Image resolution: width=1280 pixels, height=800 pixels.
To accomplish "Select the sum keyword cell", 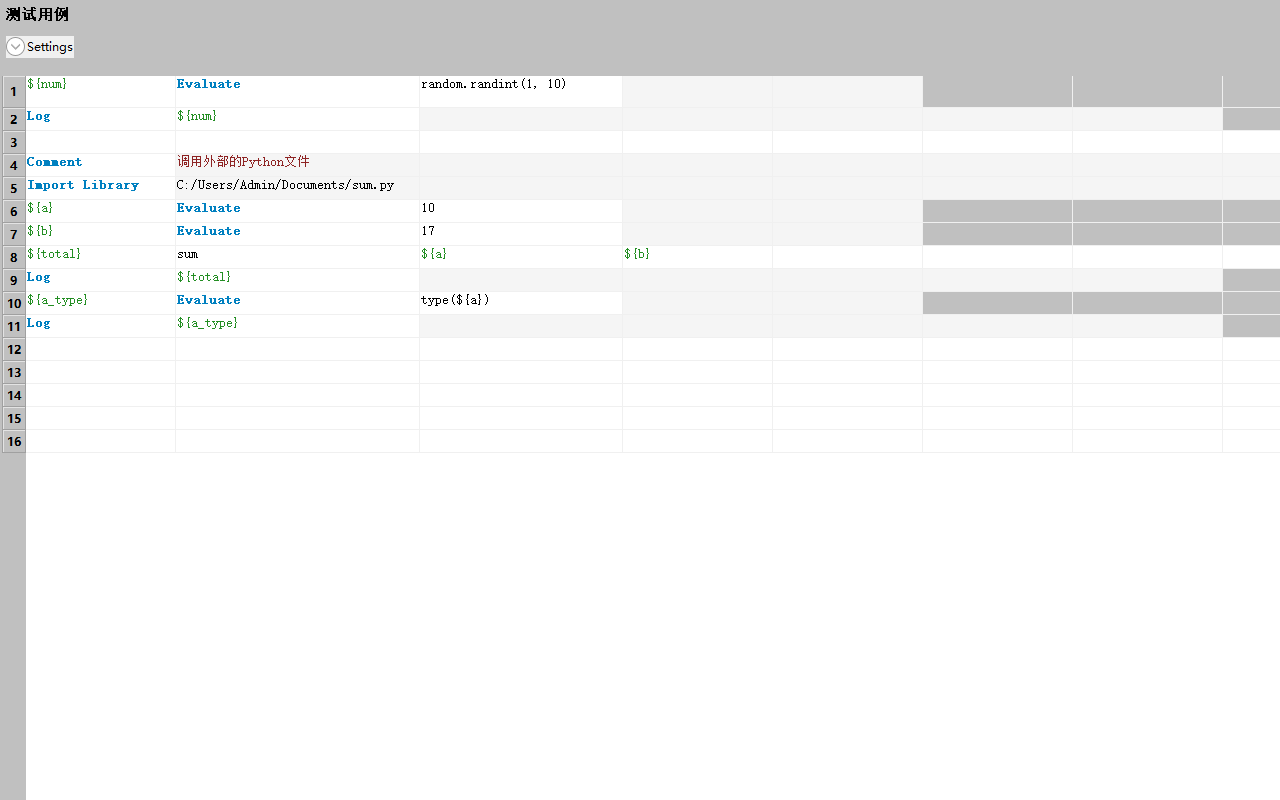I will click(297, 257).
